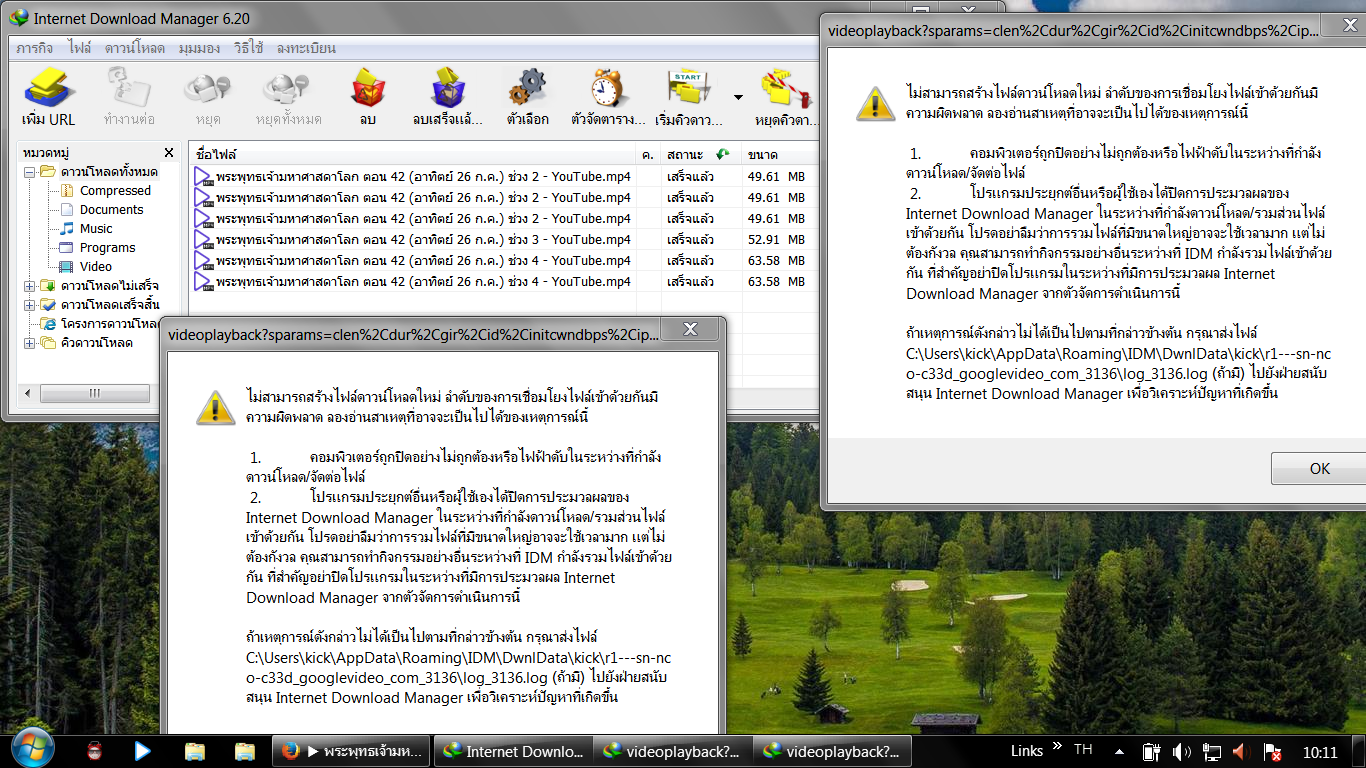Viewport: 1366px width, 768px height.
Task: Collapse the ดาวน์โหลดทั้งหมด tree node
Action: tap(30, 172)
